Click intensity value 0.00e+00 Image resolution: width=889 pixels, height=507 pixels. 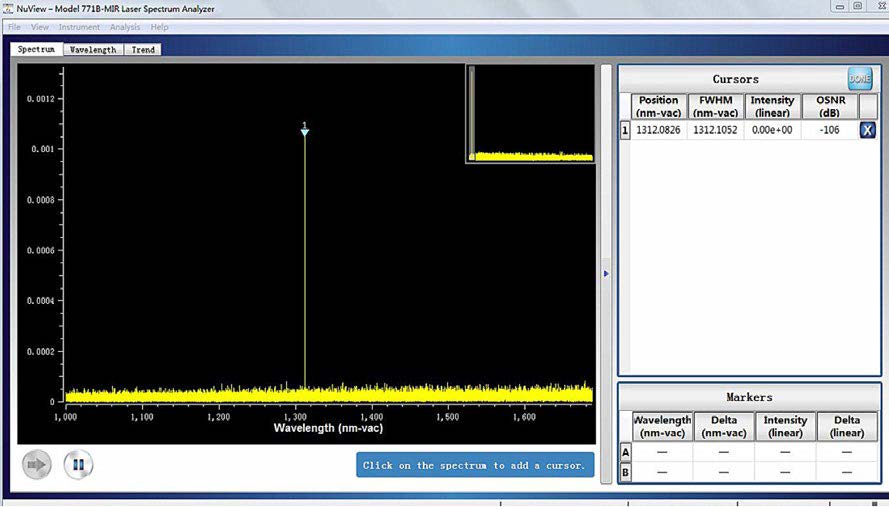772,130
